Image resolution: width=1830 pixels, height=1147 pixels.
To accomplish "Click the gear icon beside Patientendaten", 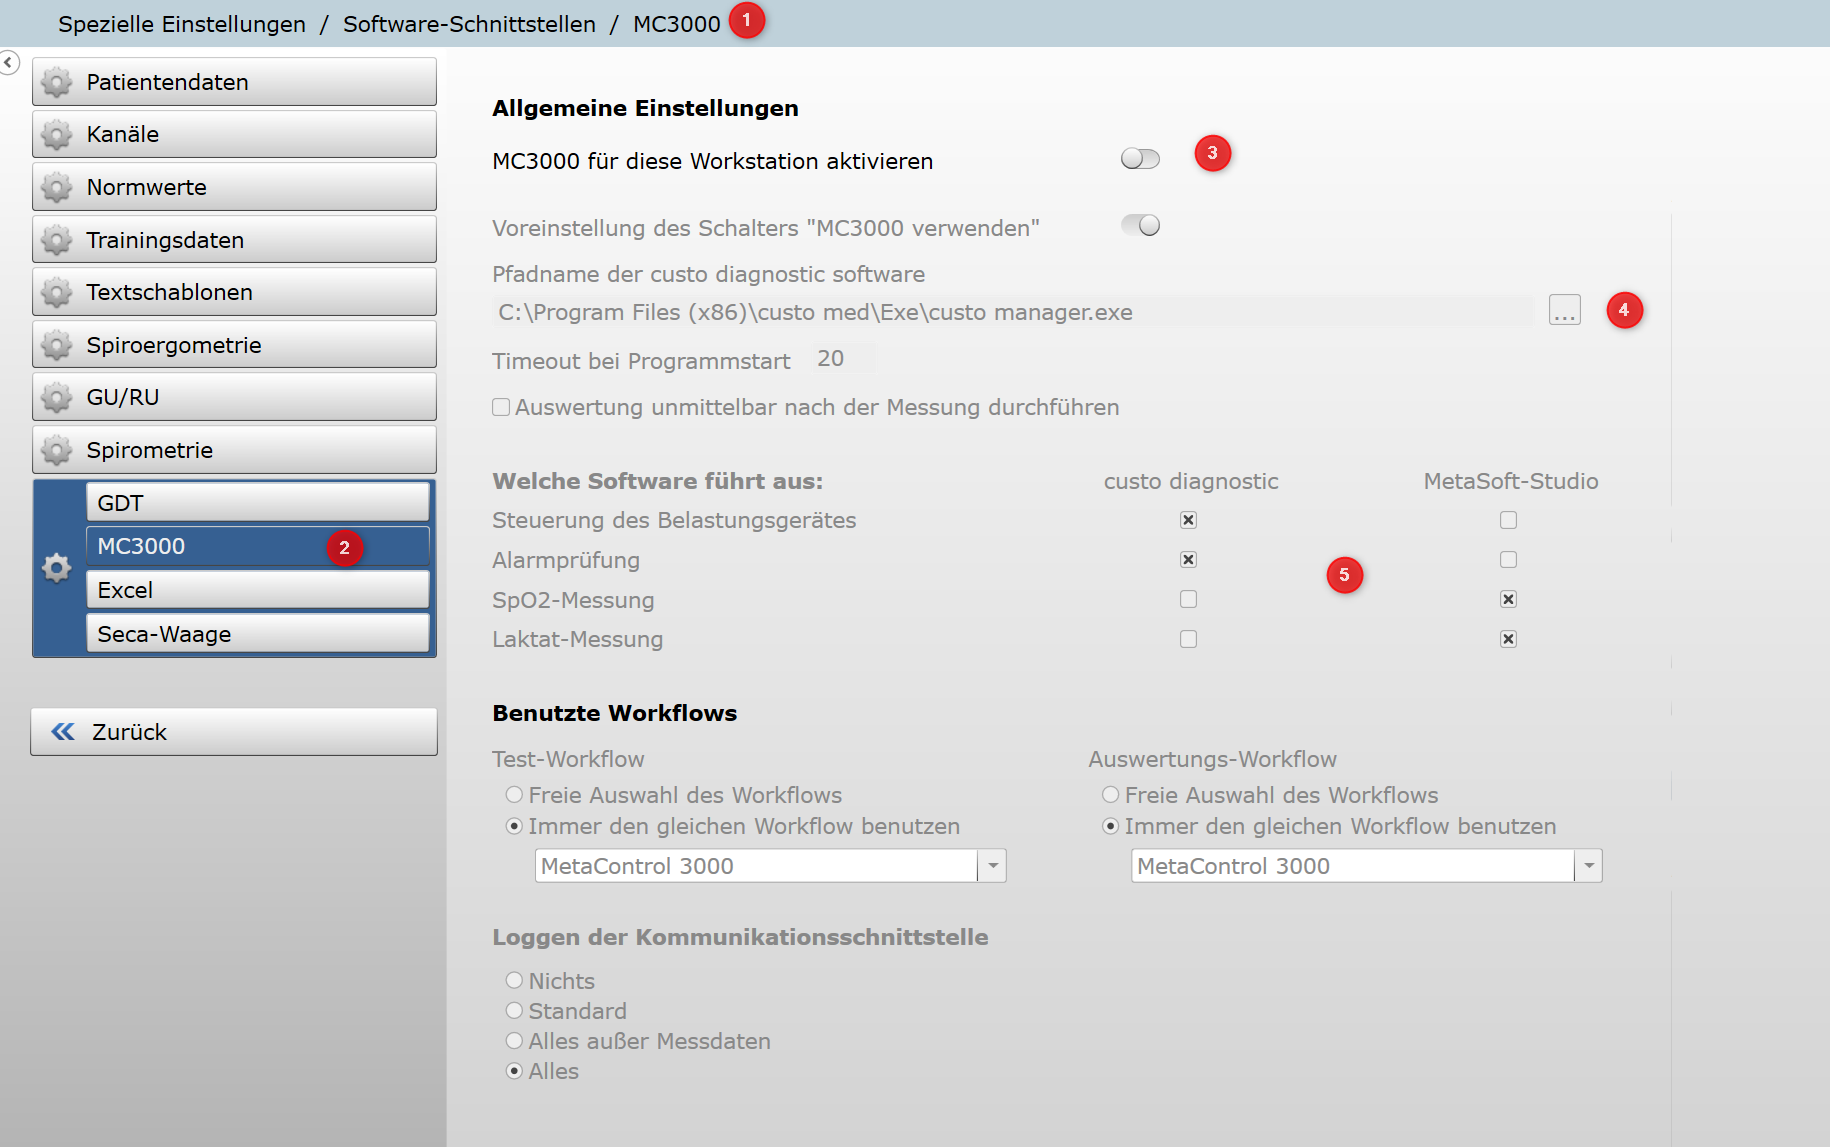I will (57, 82).
